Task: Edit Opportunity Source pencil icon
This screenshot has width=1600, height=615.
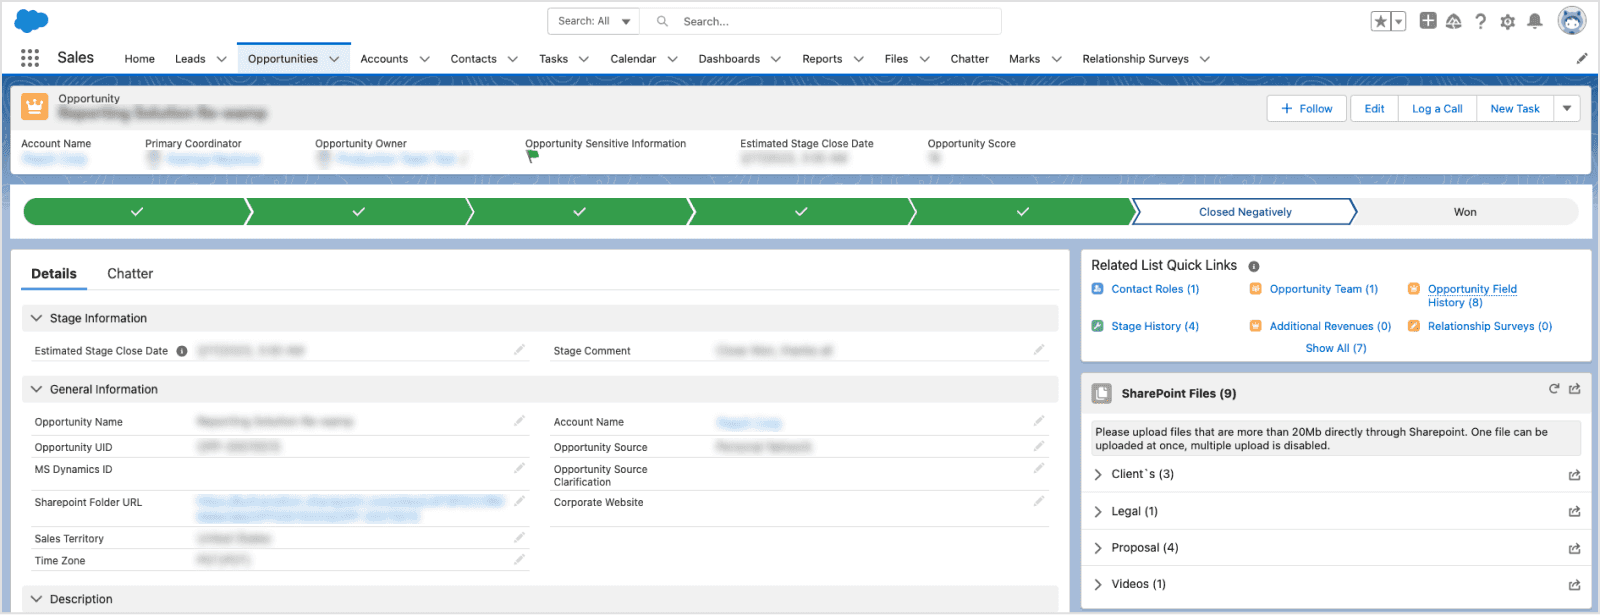Action: (1039, 445)
